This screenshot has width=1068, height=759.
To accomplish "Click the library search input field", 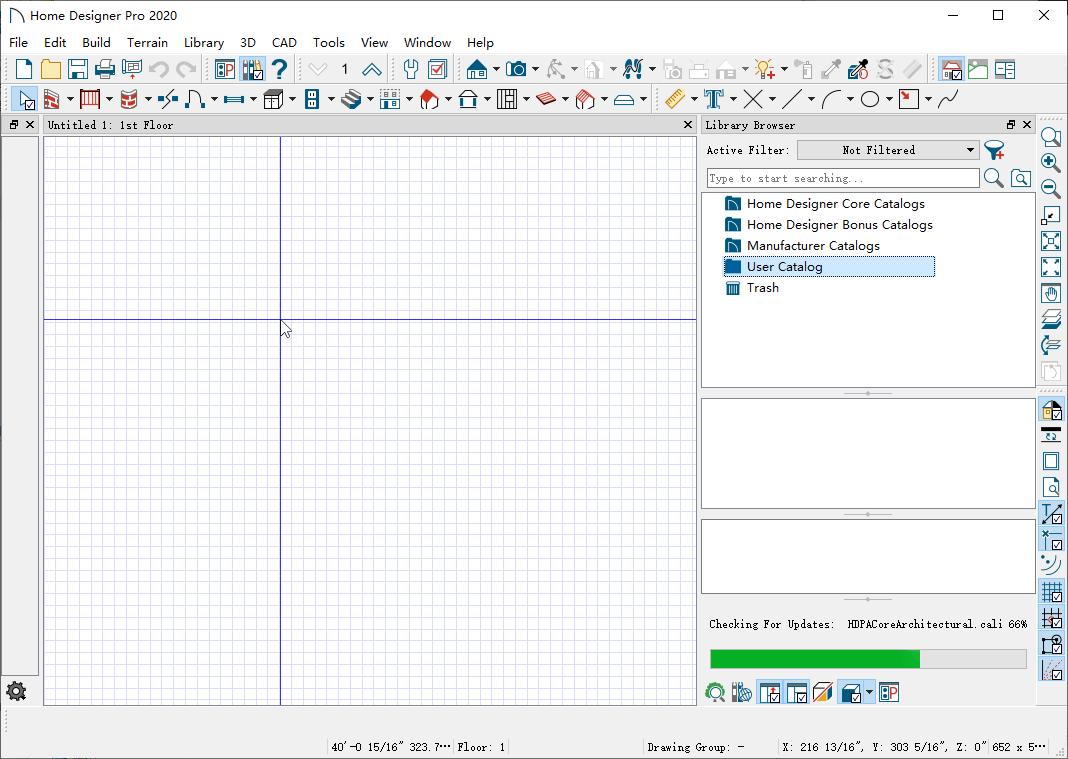I will tap(842, 178).
